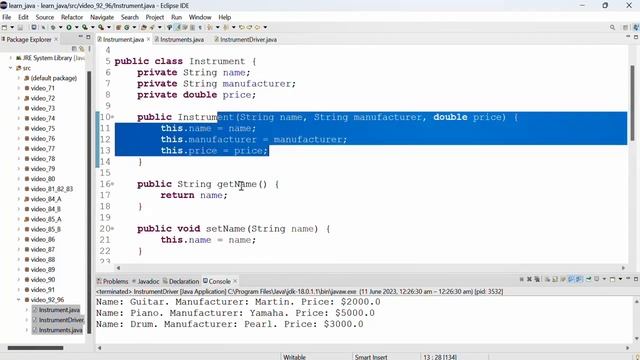Toggle Link with Editor in Package Explorer
The width and height of the screenshot is (640, 360).
[x=82, y=49]
